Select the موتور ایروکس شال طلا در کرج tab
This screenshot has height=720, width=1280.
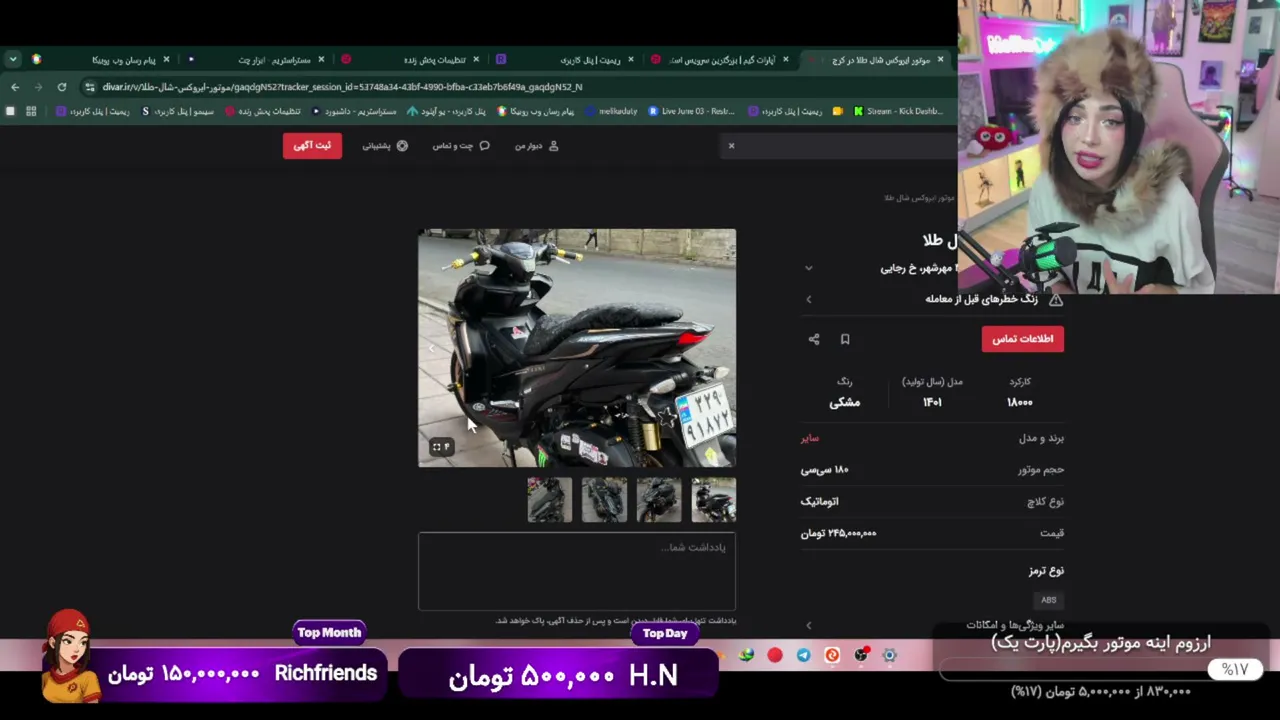point(875,60)
